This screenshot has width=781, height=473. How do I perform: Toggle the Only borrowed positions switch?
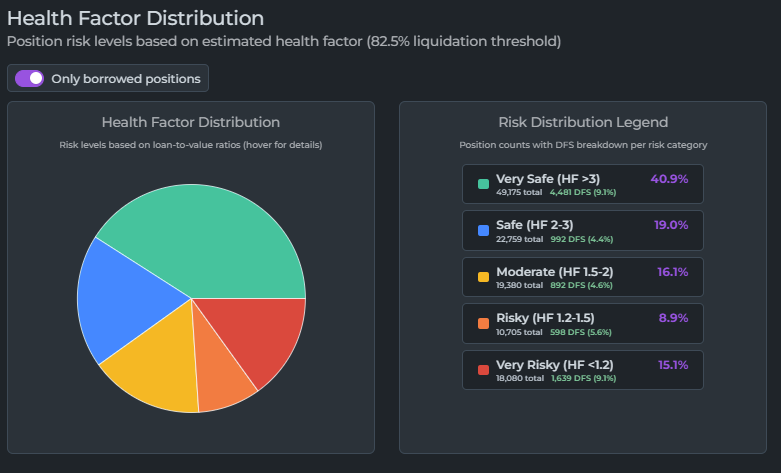click(30, 79)
